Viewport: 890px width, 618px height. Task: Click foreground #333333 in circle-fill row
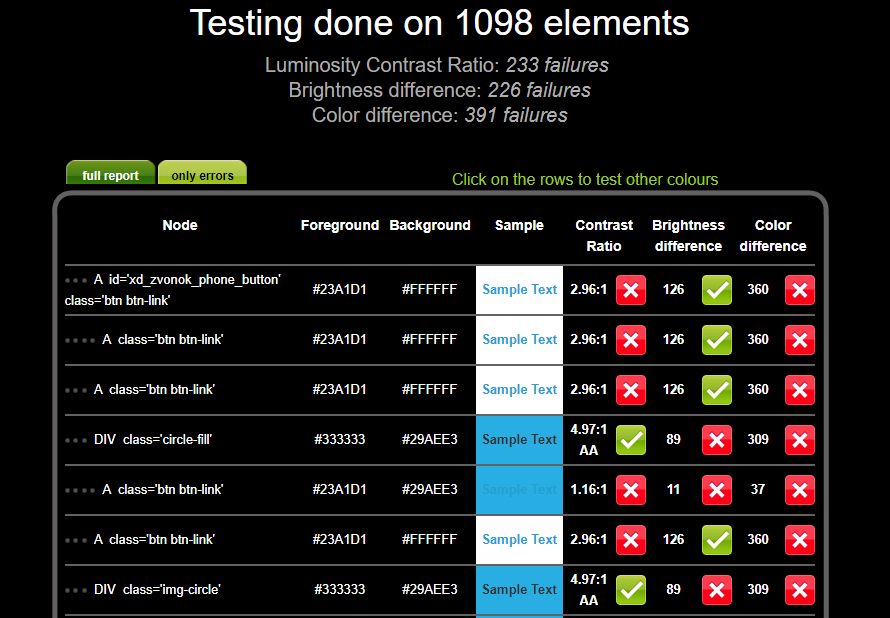coord(339,439)
